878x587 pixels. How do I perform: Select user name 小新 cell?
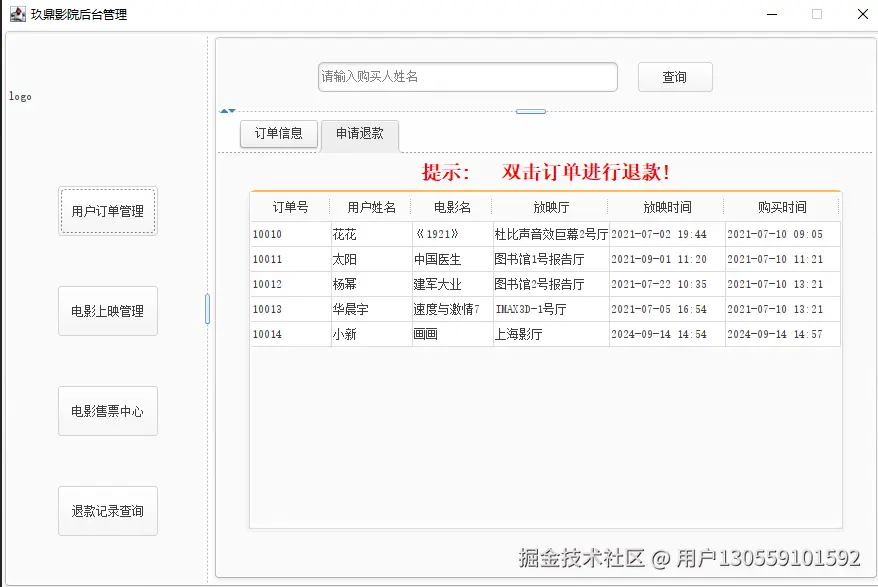click(x=372, y=334)
